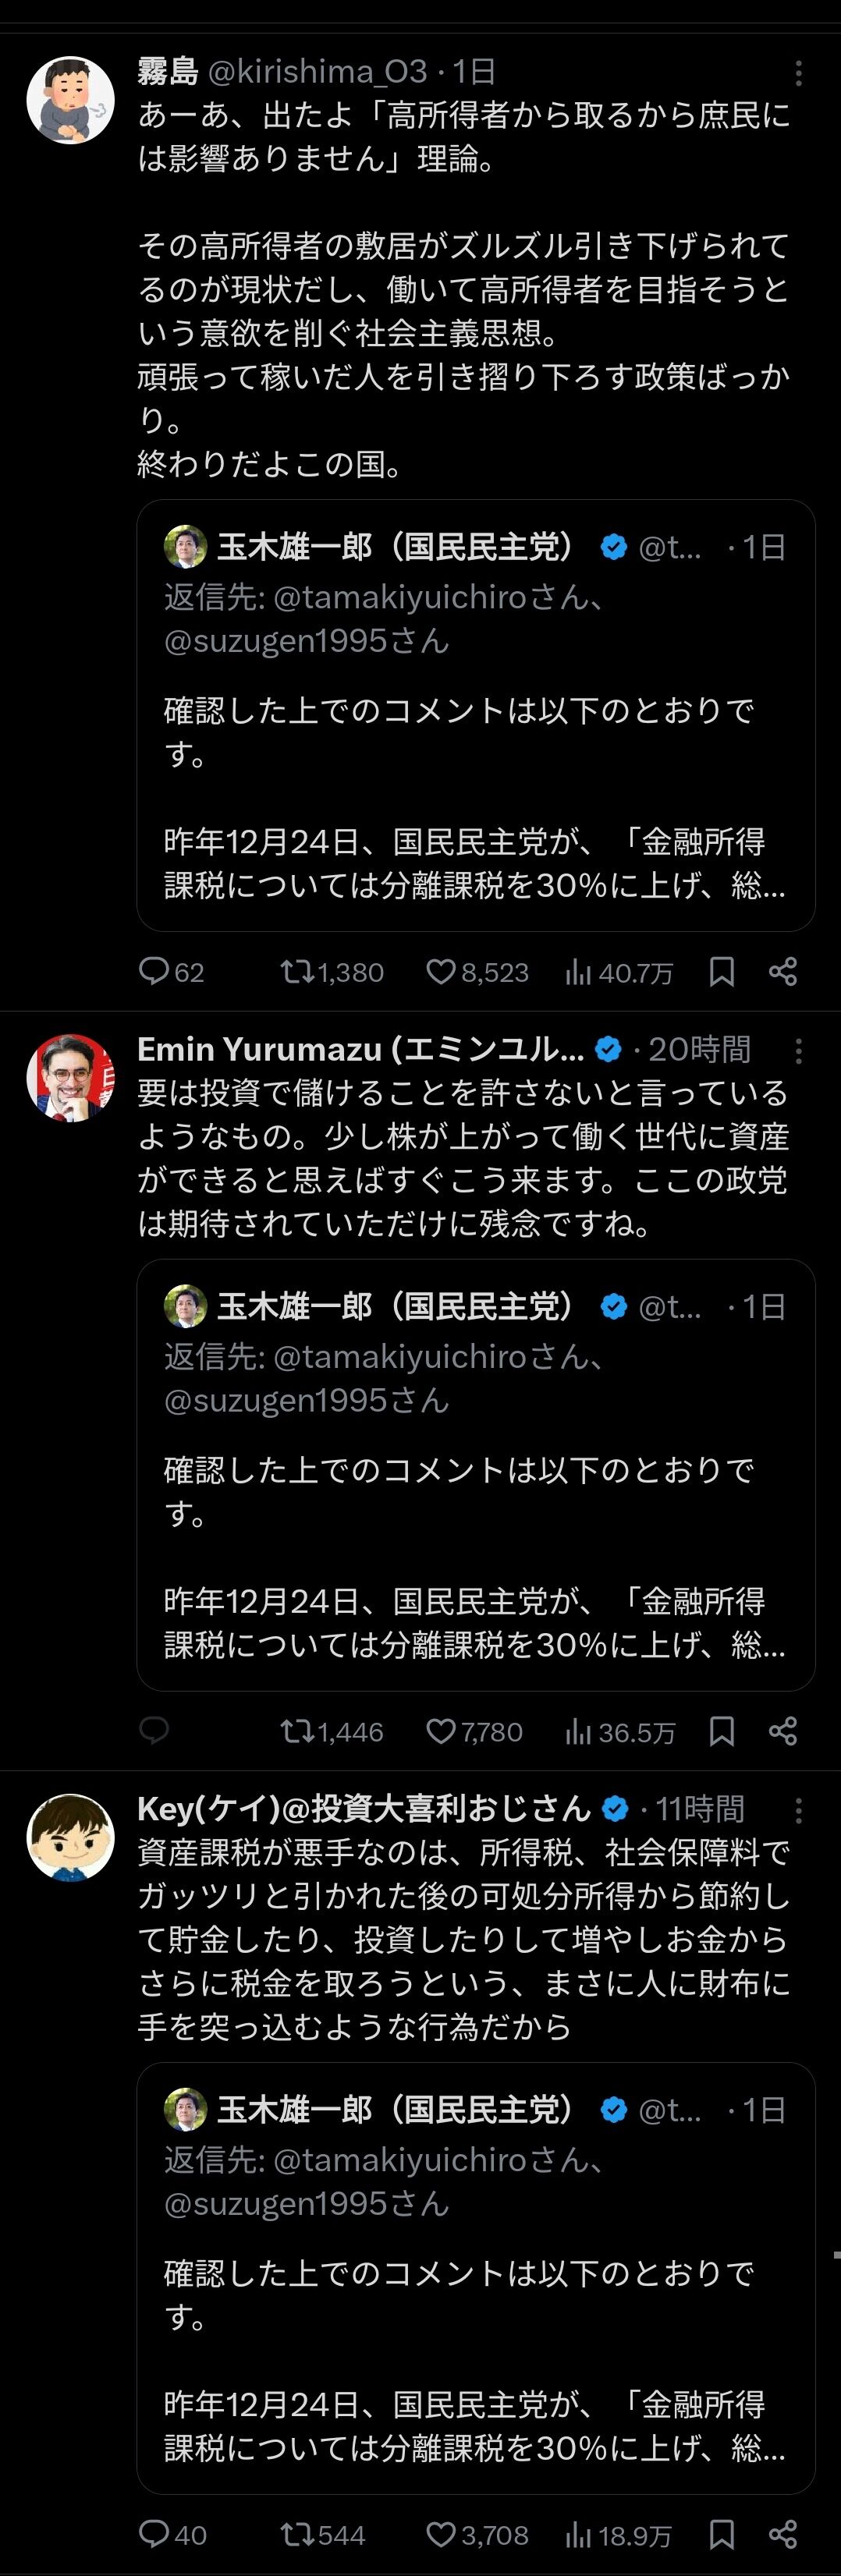Bookmark the Key(ケイ) tweet
The image size is (841, 2576).
[x=721, y=2534]
